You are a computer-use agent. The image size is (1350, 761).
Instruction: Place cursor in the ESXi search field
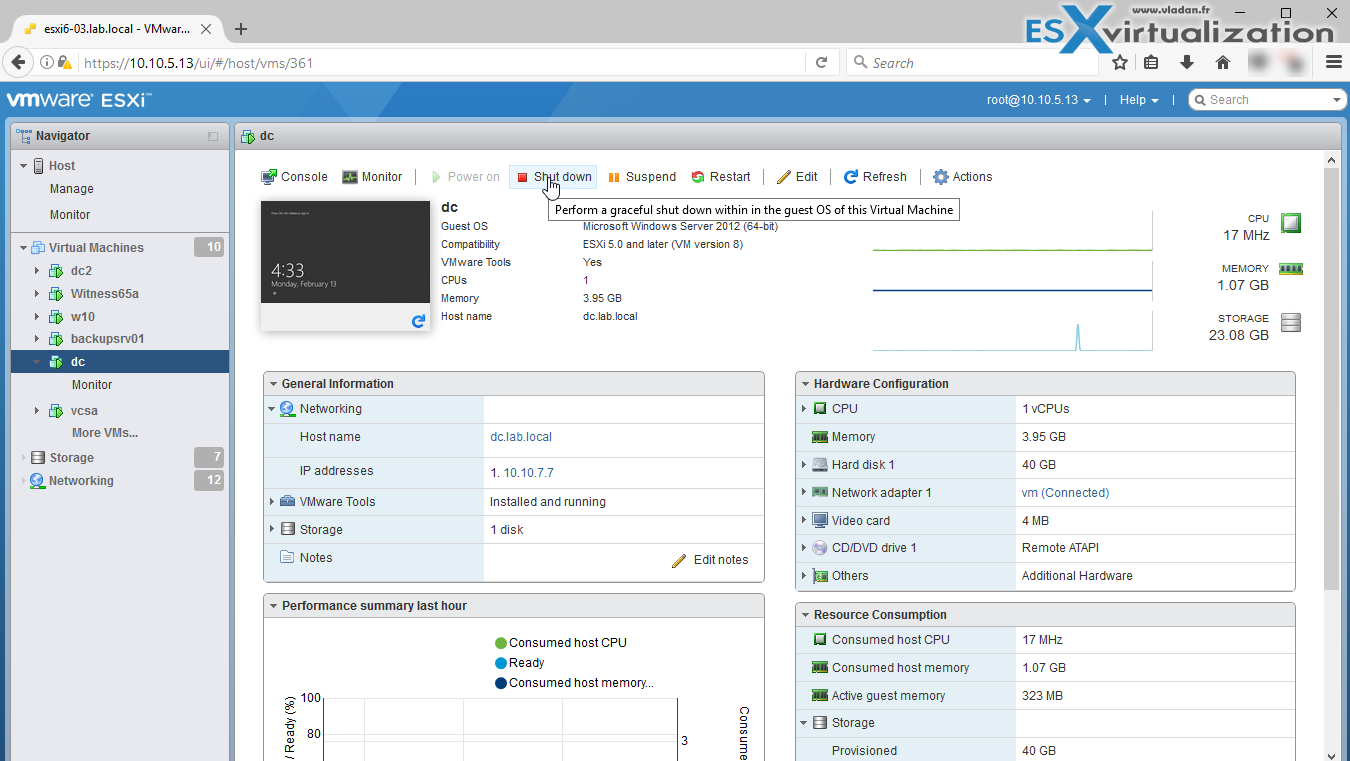click(x=1265, y=99)
